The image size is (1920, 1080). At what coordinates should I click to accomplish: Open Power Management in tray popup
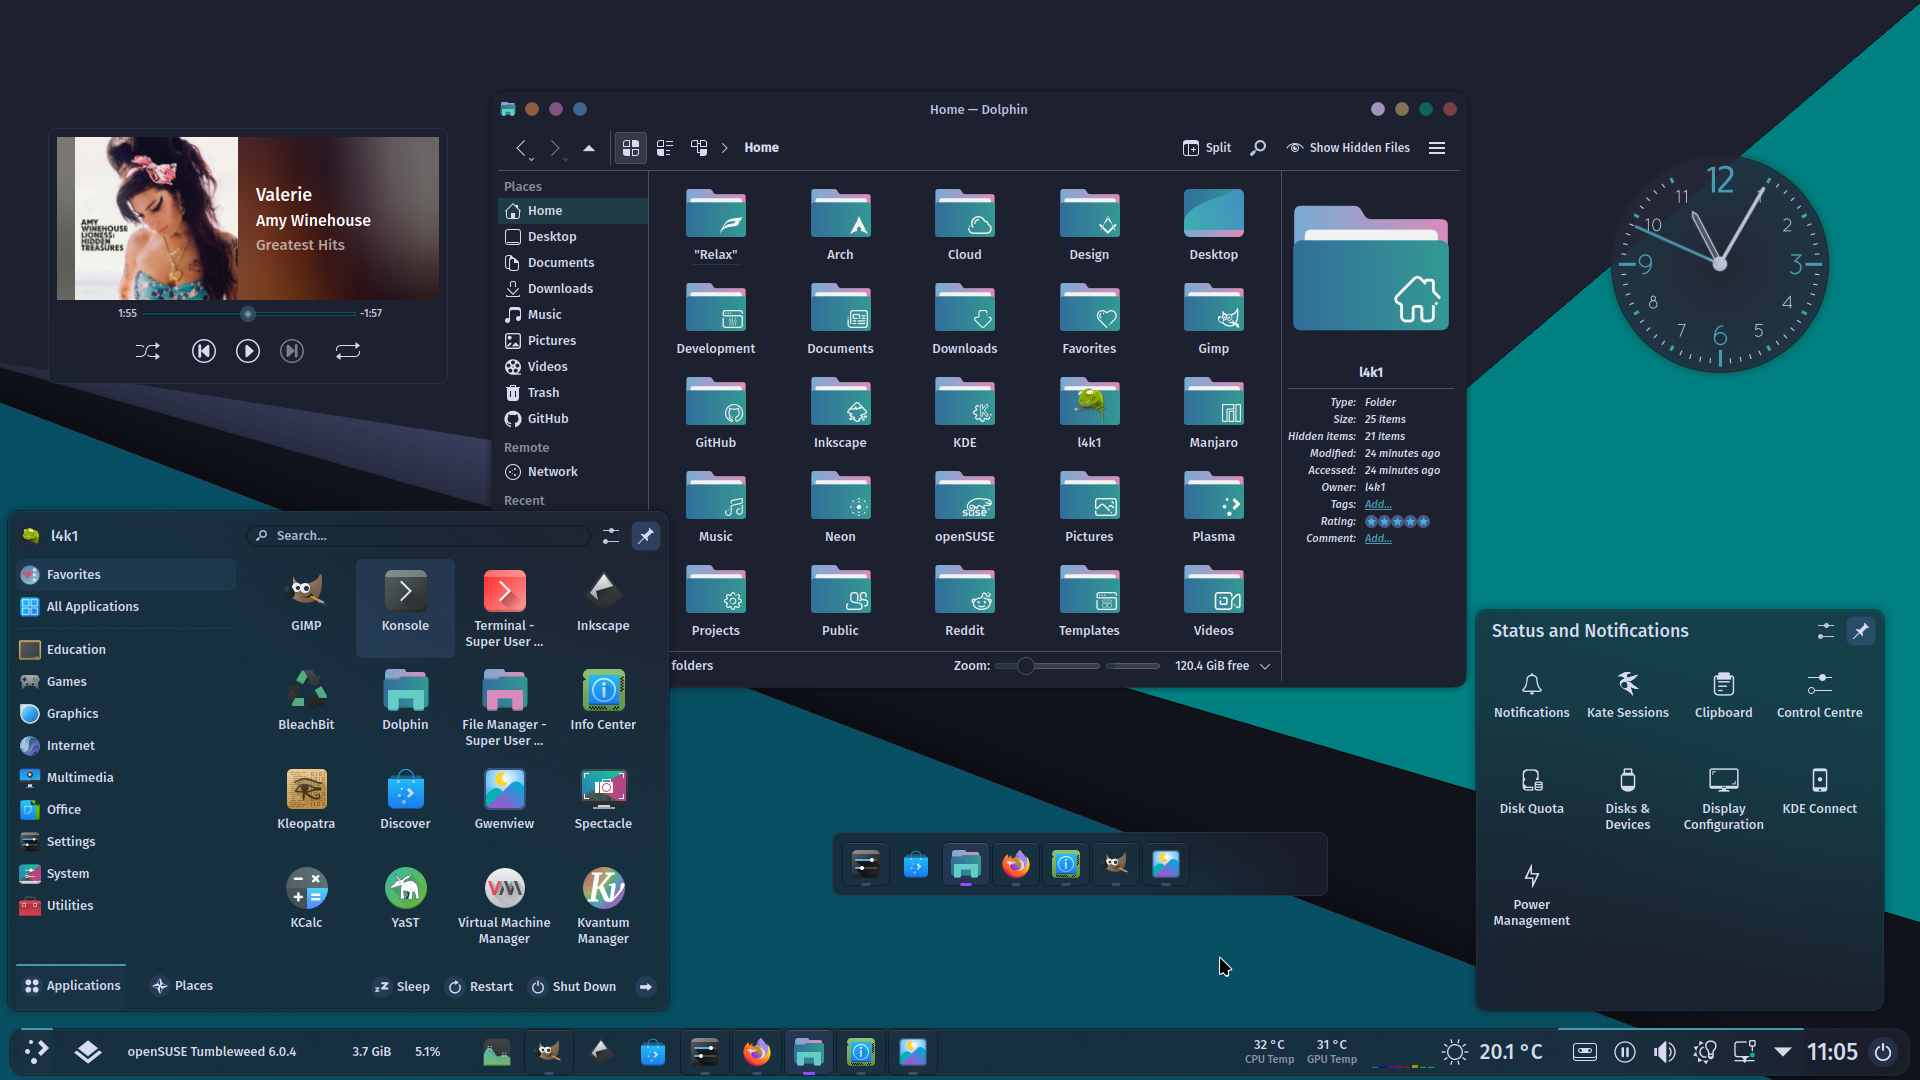pos(1531,896)
